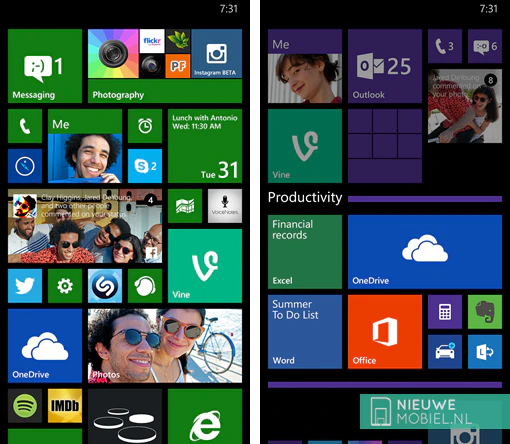This screenshot has height=444, width=510.
Task: Open the Twitter bird tile
Action: coord(25,286)
